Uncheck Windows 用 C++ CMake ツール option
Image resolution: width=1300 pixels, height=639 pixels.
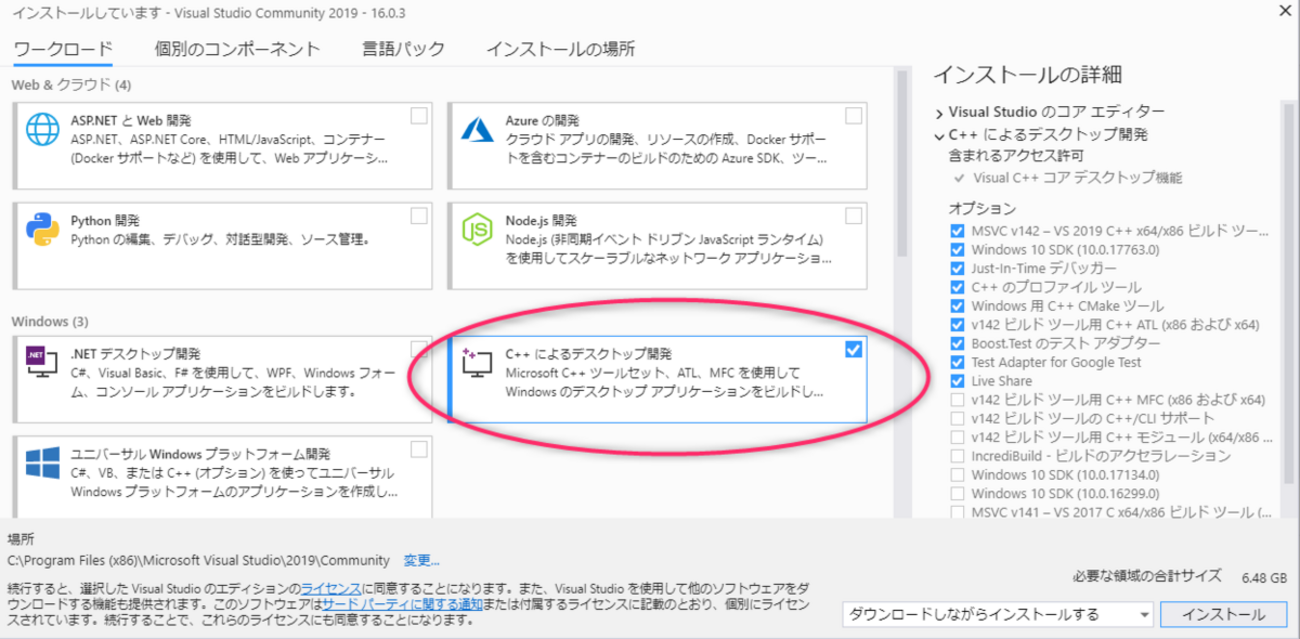point(958,306)
